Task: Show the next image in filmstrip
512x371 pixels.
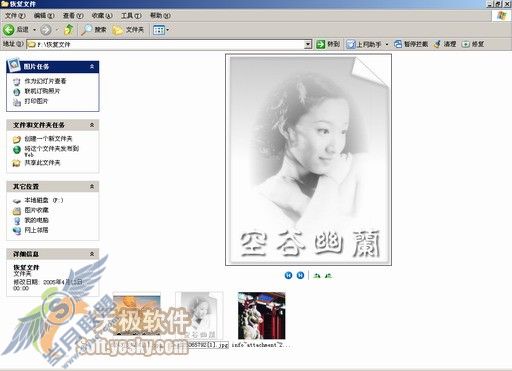Action: pyautogui.click(x=300, y=275)
